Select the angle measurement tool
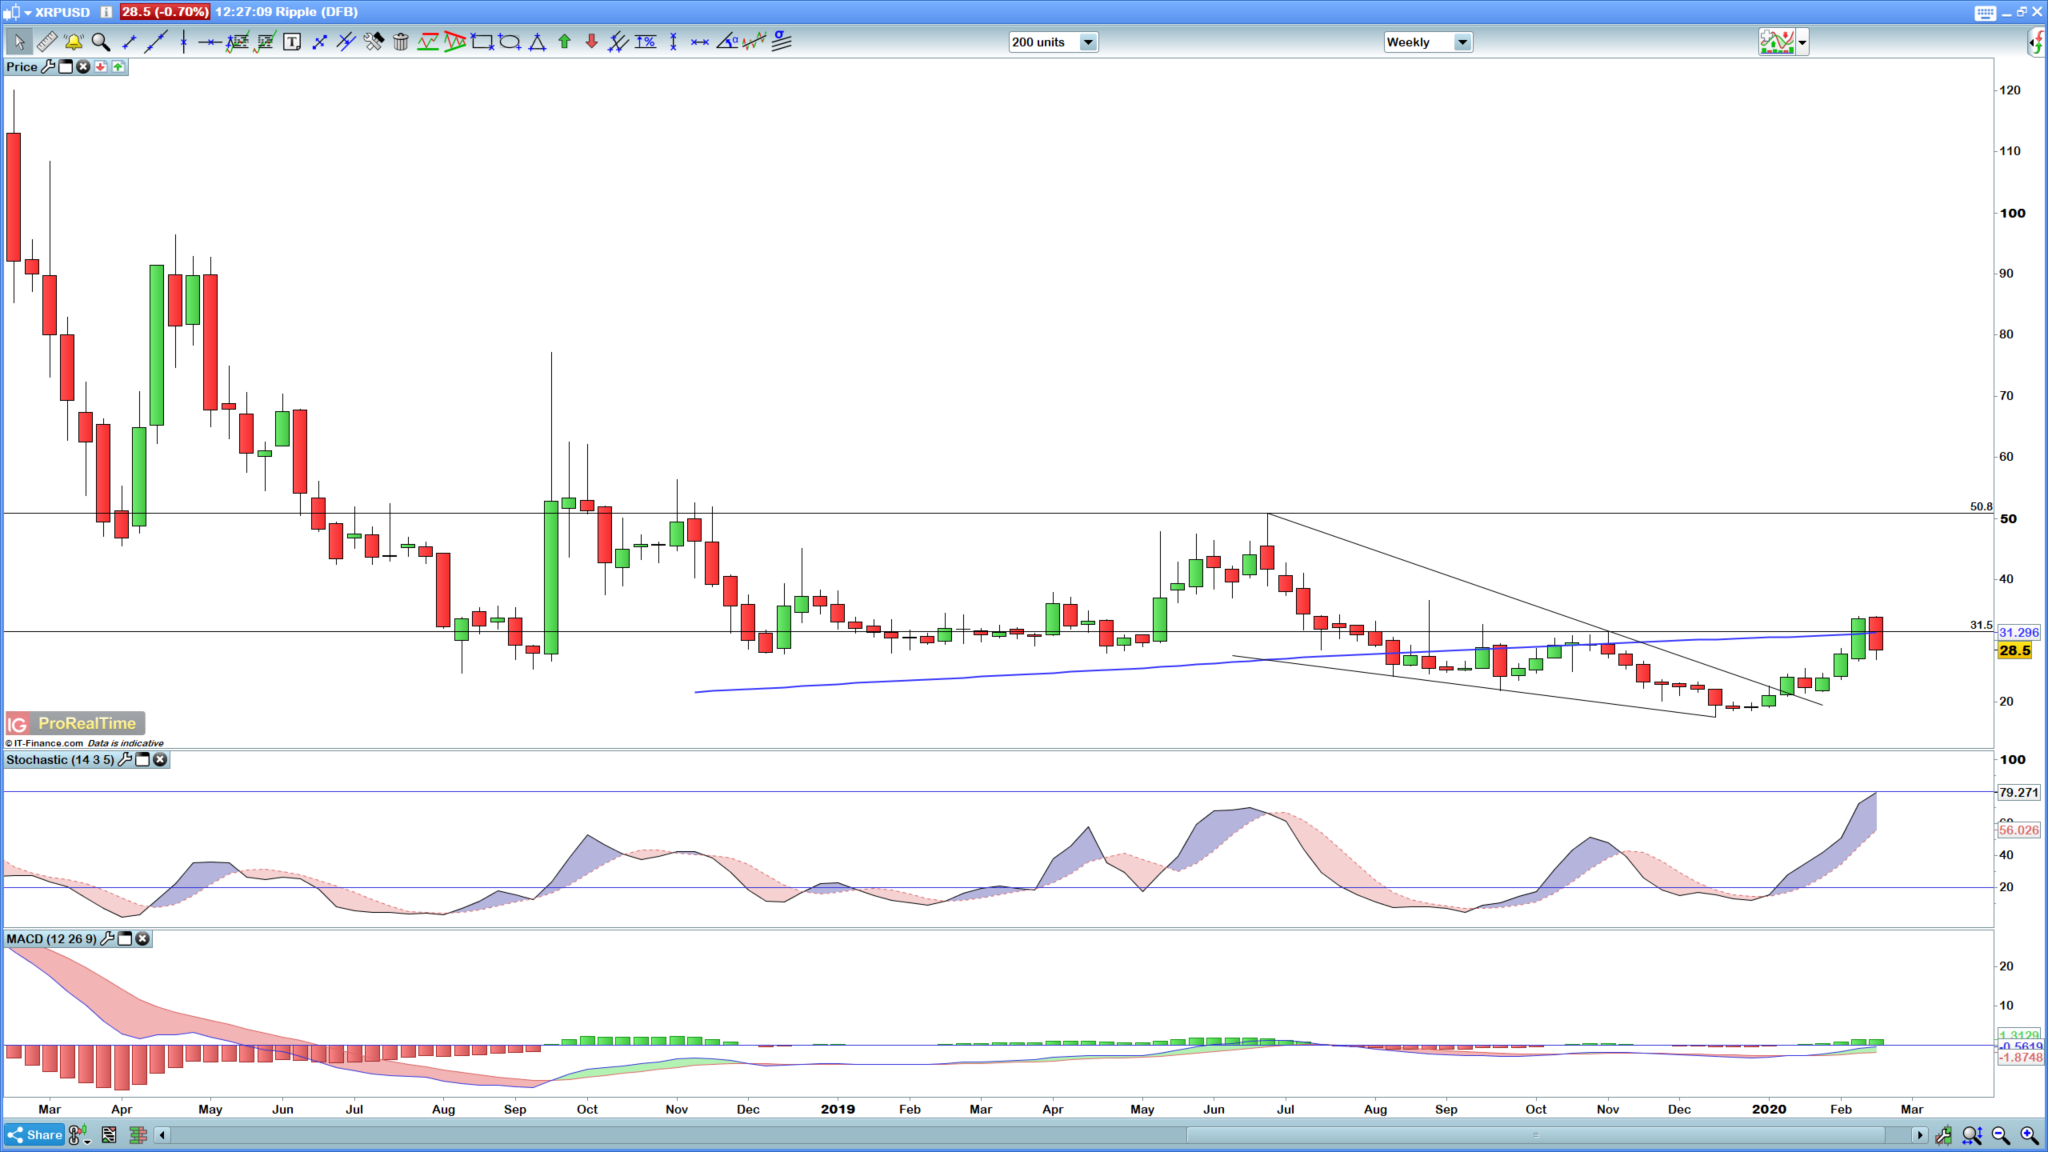Screen dimensions: 2048x1152 (727, 42)
